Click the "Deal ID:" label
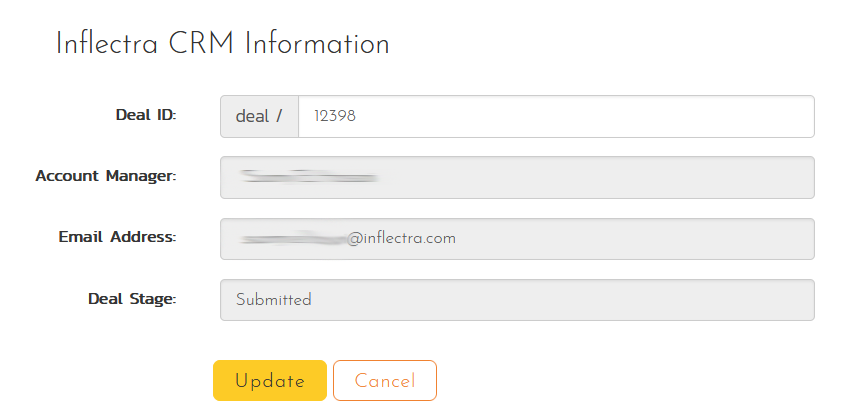854x419 pixels. (146, 114)
